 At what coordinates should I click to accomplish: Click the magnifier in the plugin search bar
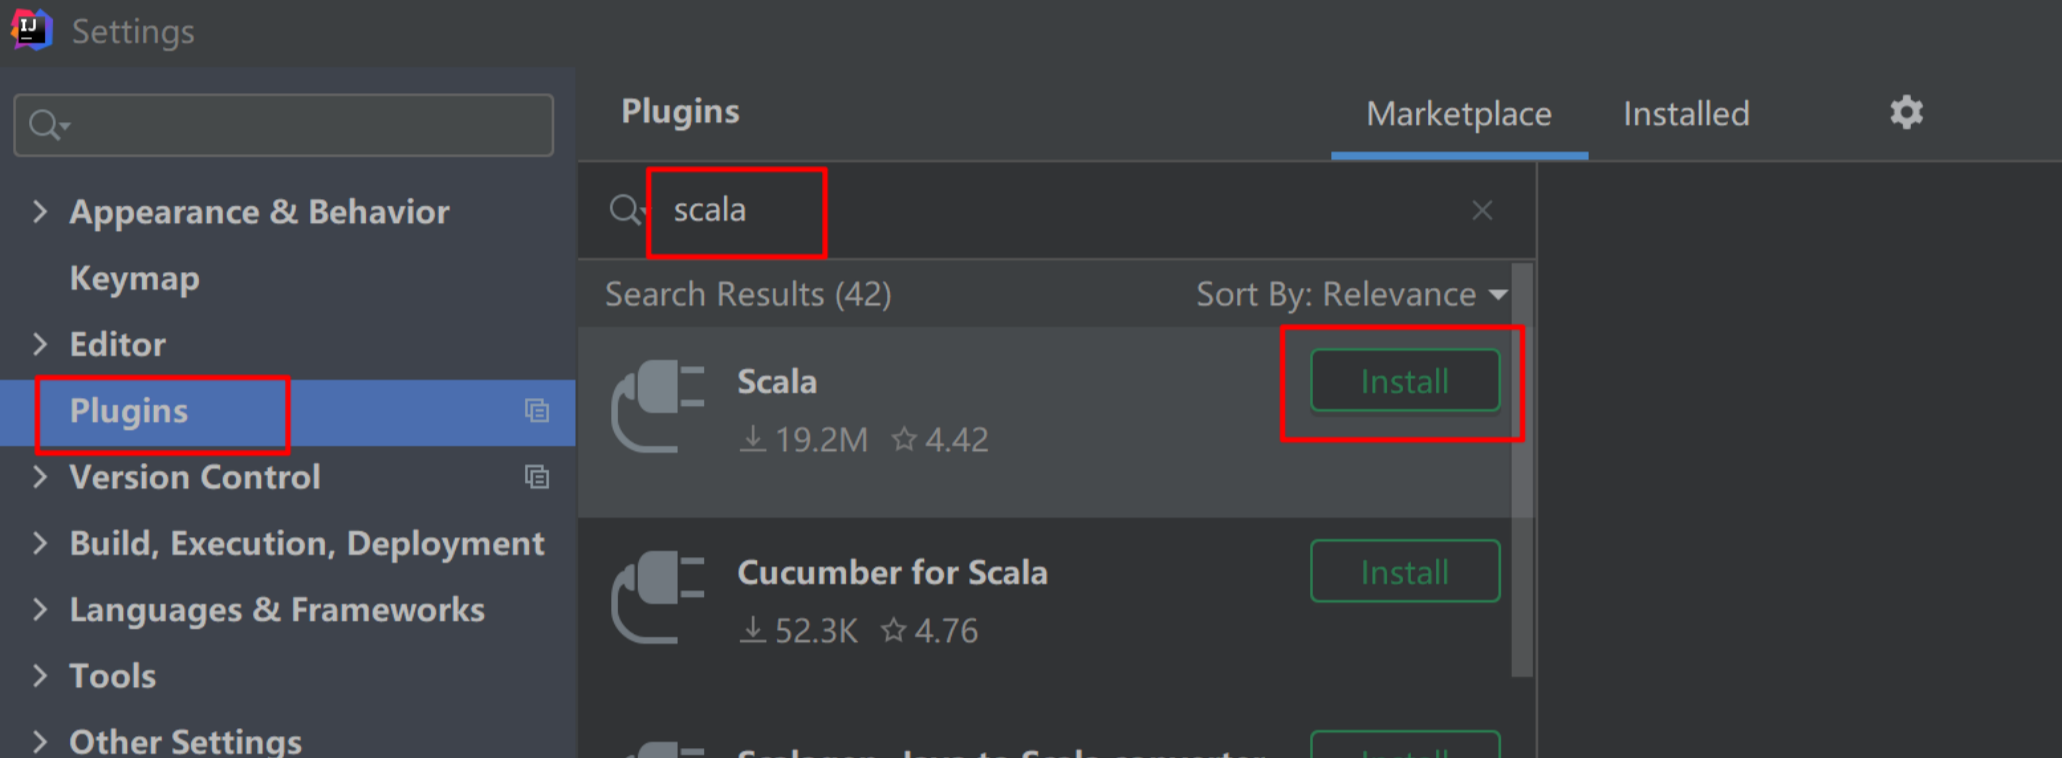(625, 210)
